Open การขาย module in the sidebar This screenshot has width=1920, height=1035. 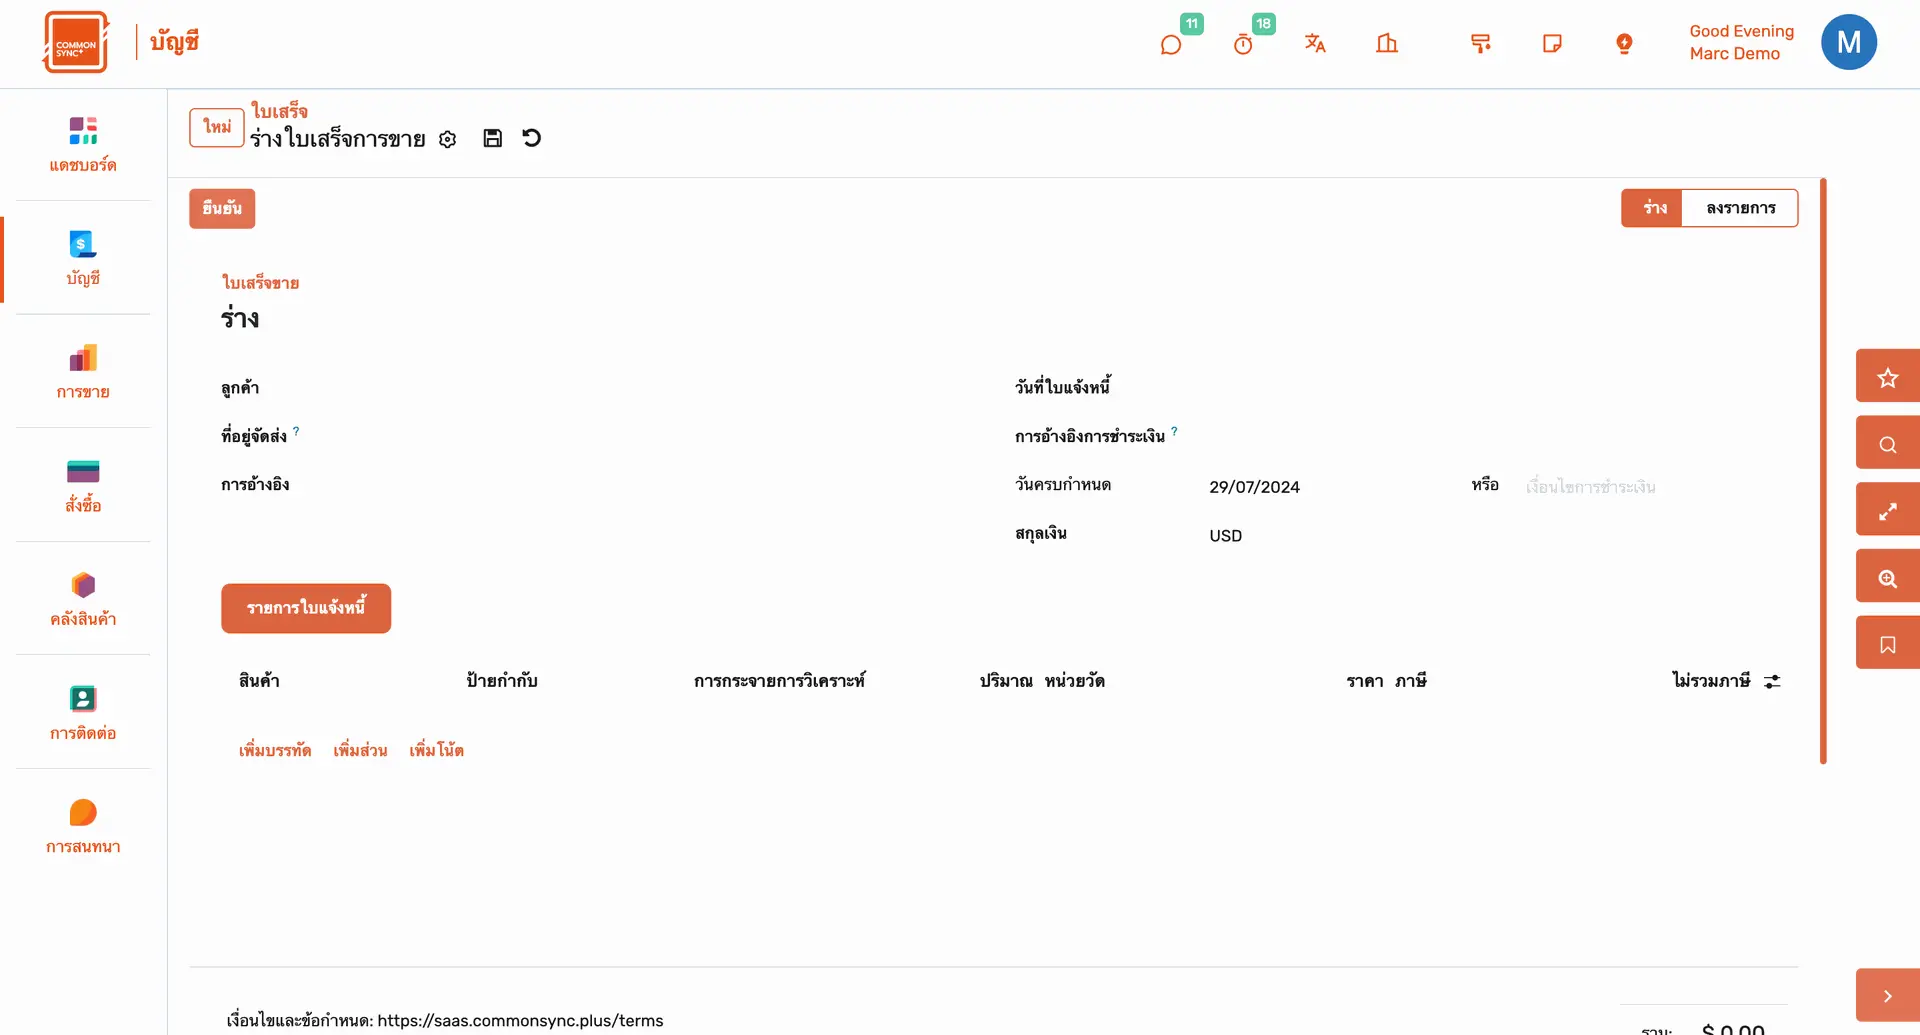click(83, 371)
